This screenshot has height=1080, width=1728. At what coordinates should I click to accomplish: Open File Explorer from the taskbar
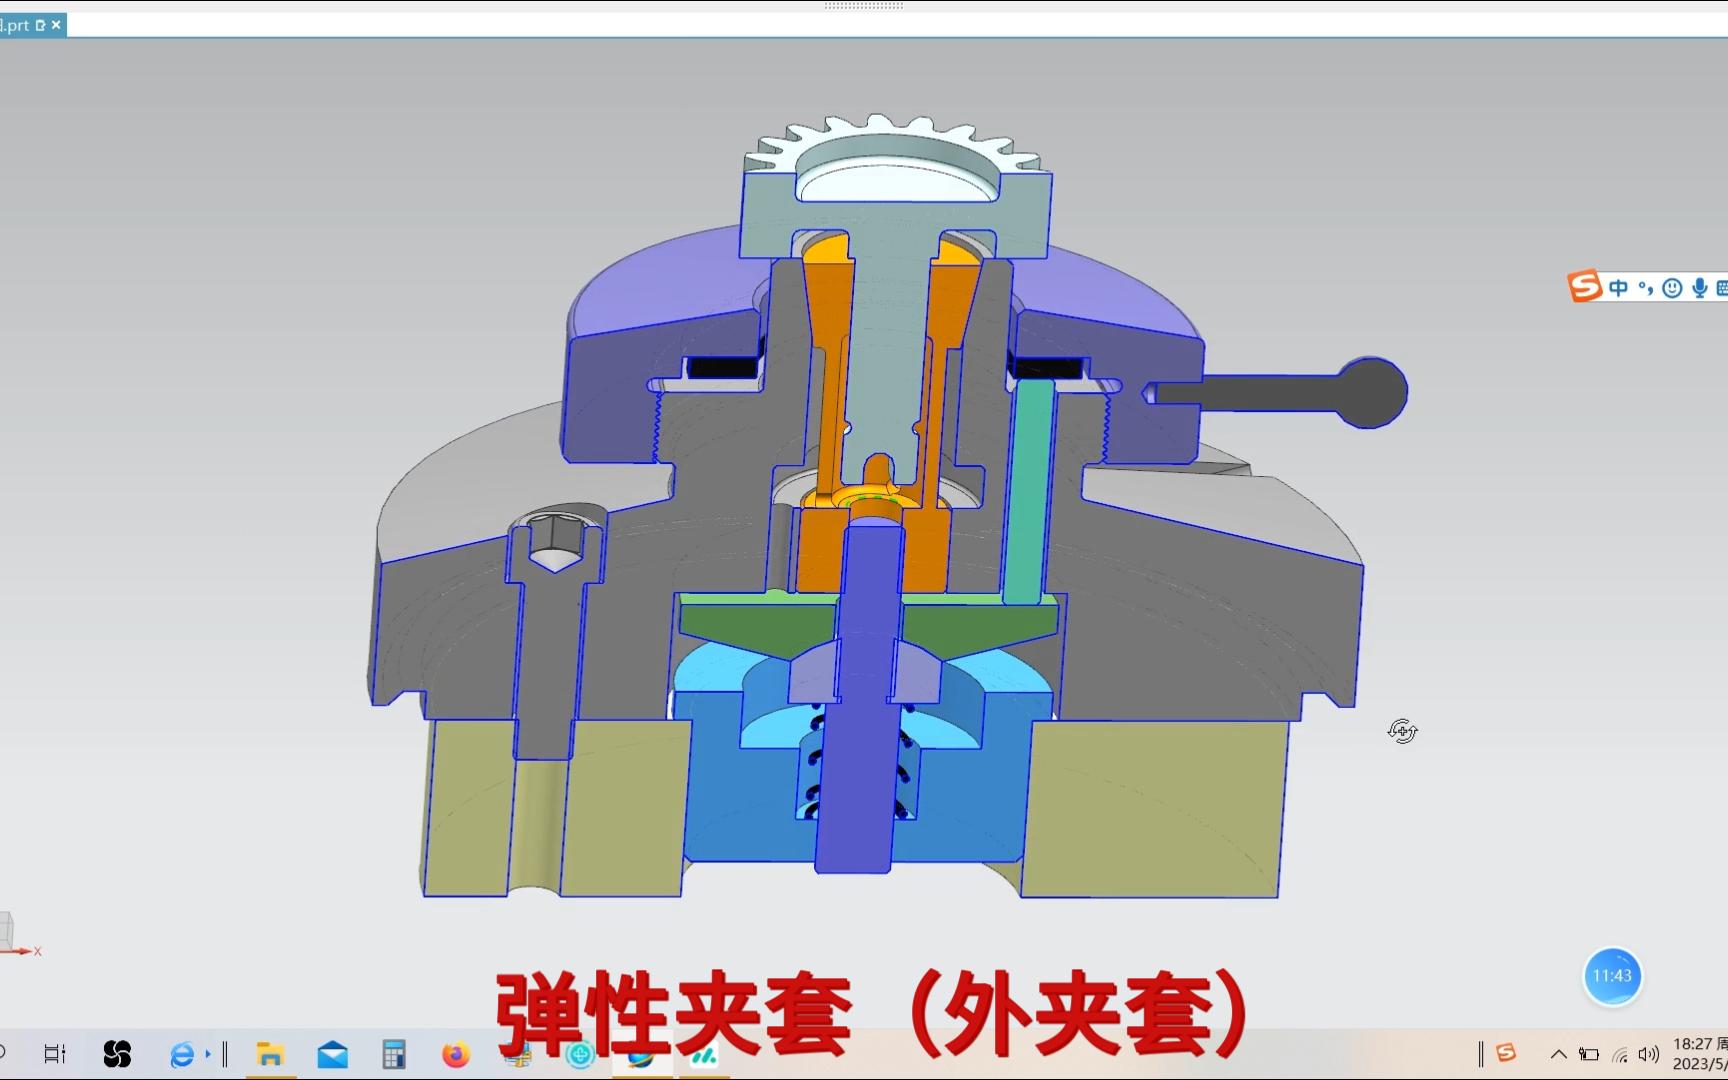(x=270, y=1054)
